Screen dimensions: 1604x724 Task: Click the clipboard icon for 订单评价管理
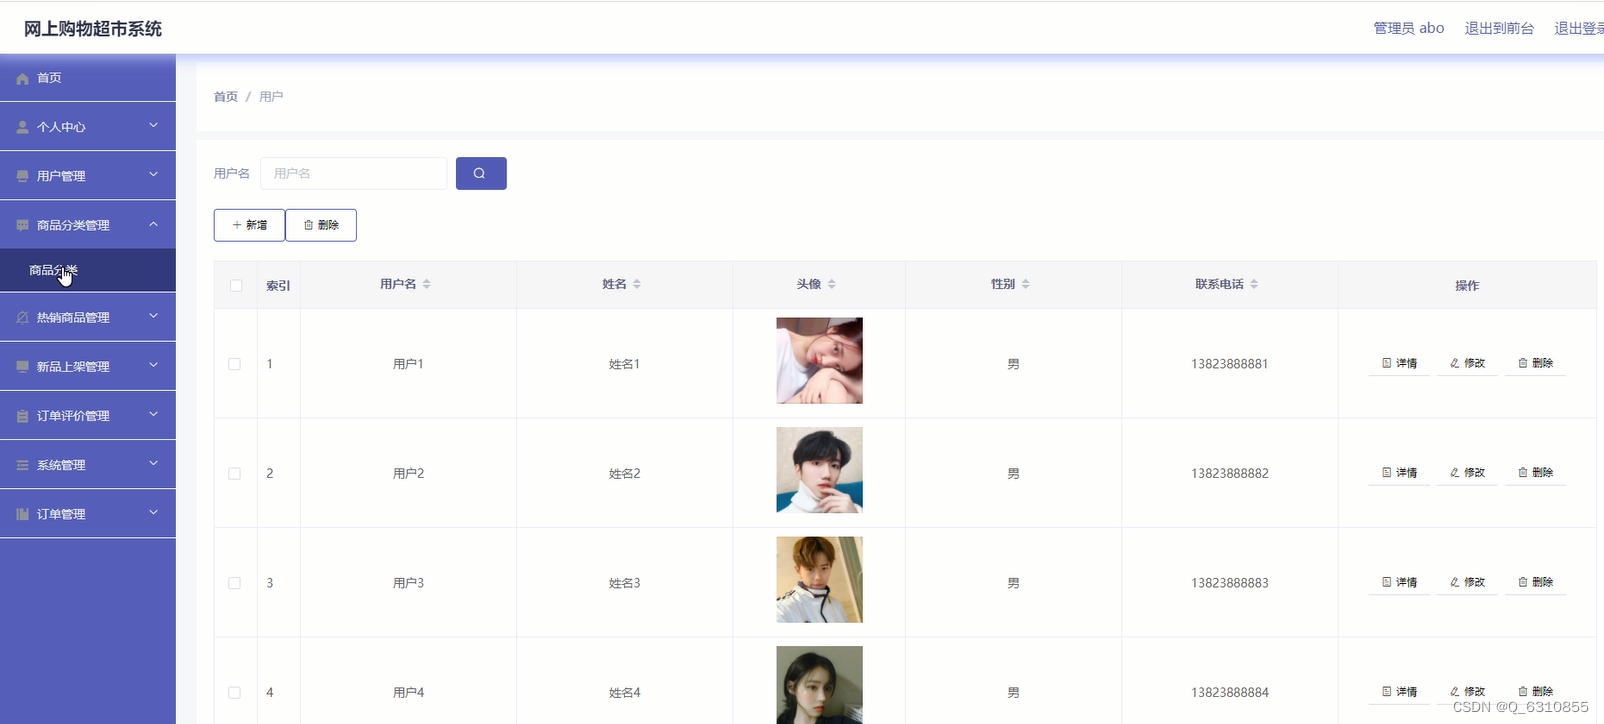point(22,416)
